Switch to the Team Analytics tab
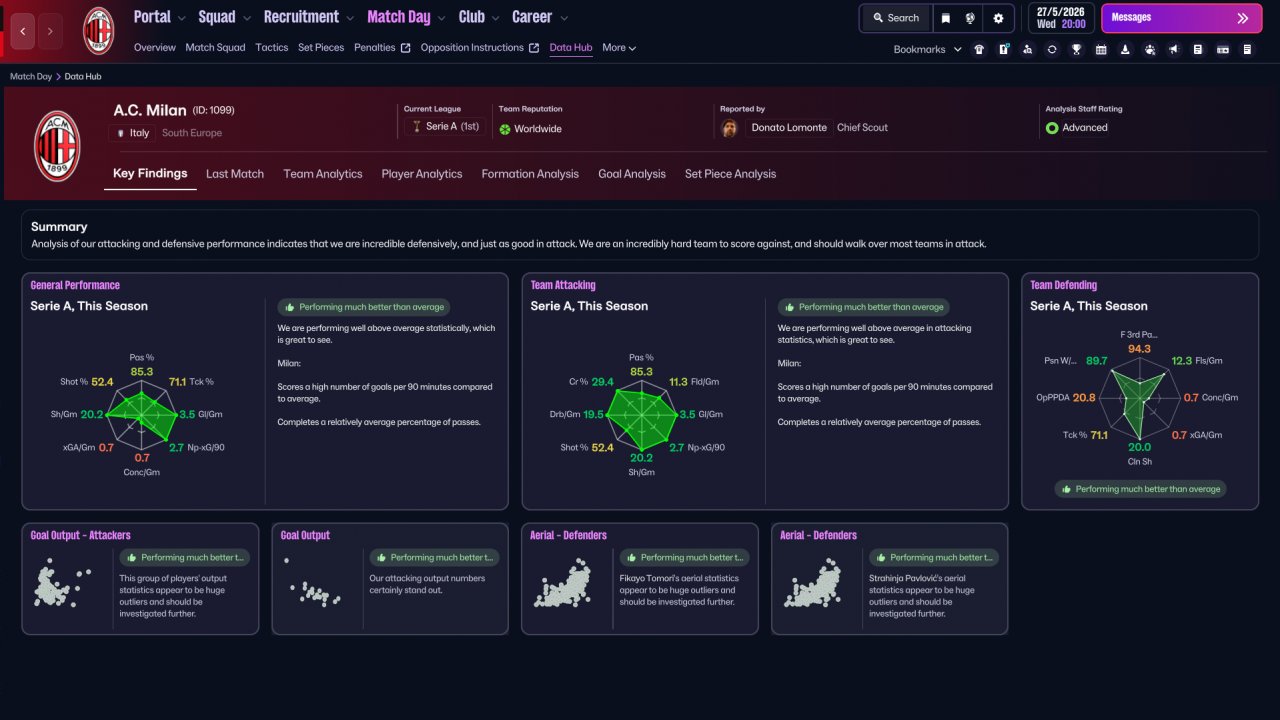Image resolution: width=1280 pixels, height=720 pixels. pos(323,174)
